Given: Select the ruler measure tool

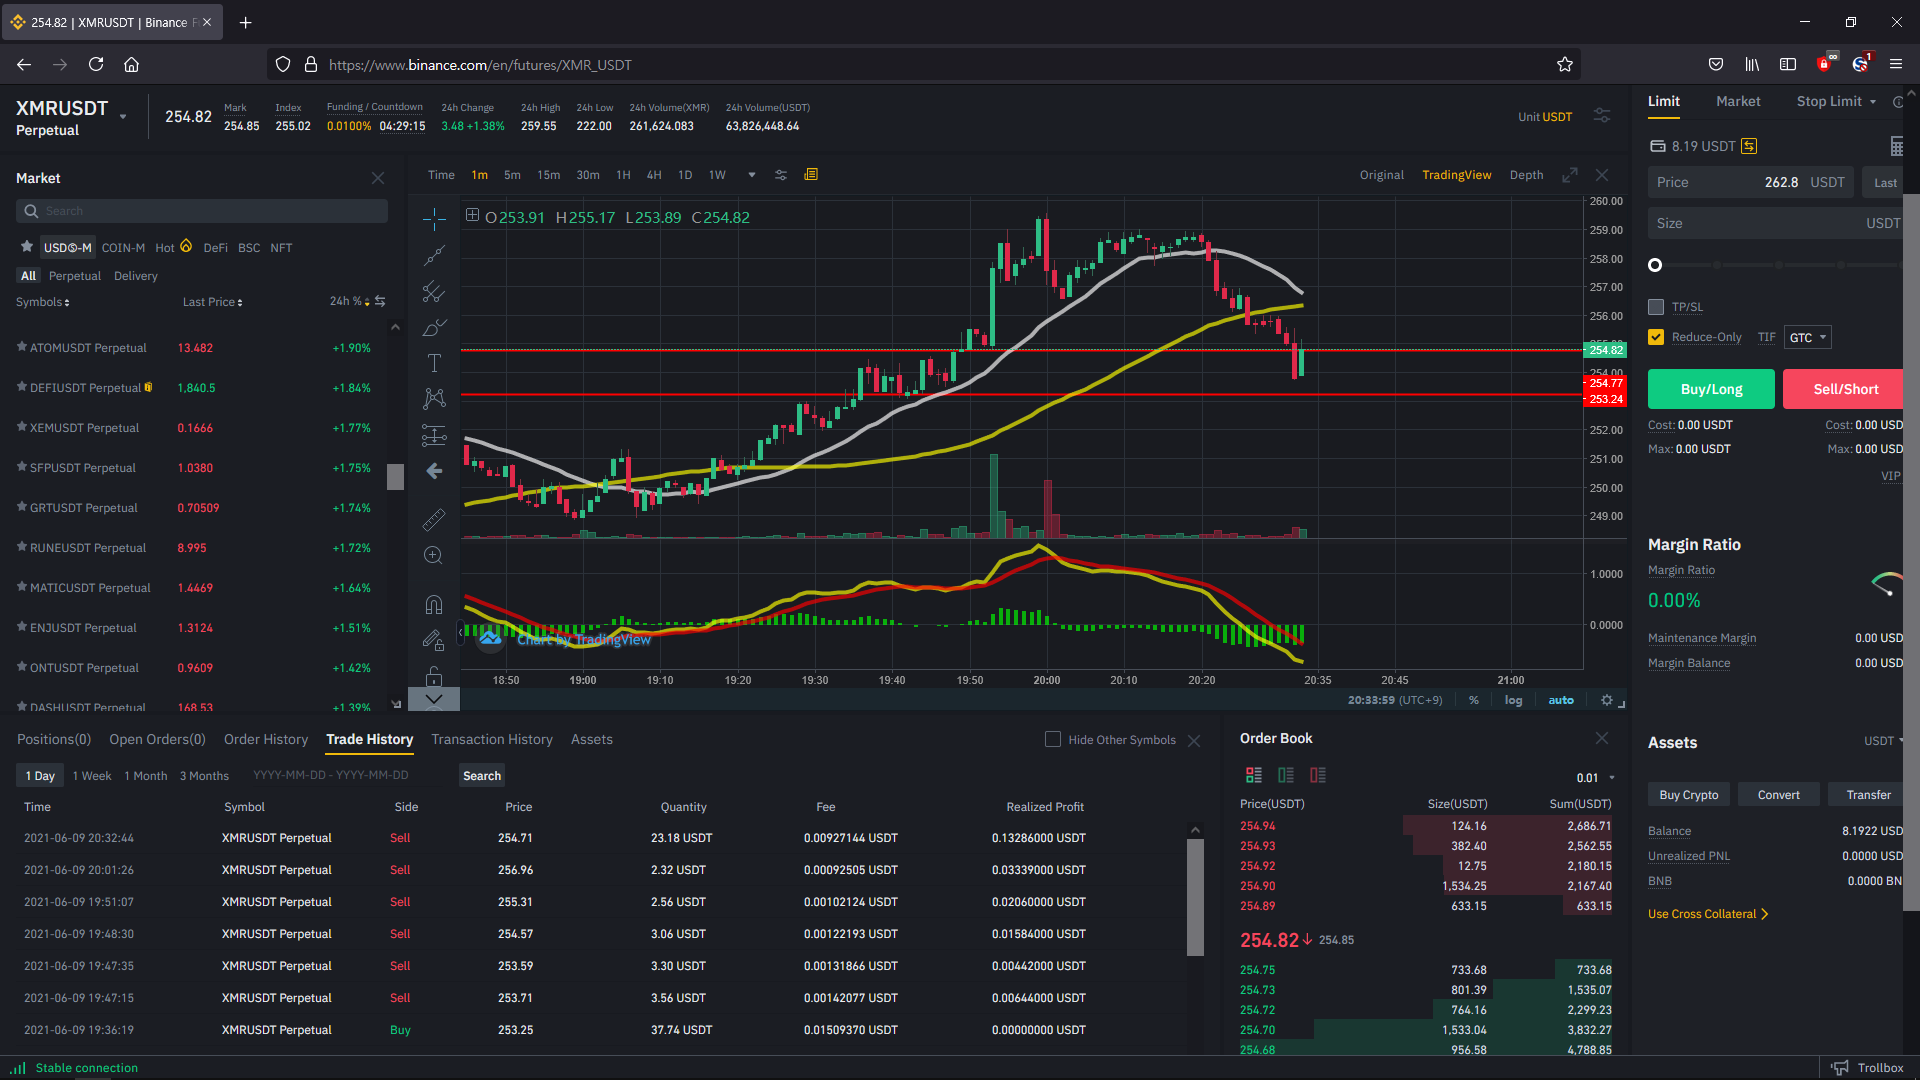Looking at the screenshot, I should (434, 519).
